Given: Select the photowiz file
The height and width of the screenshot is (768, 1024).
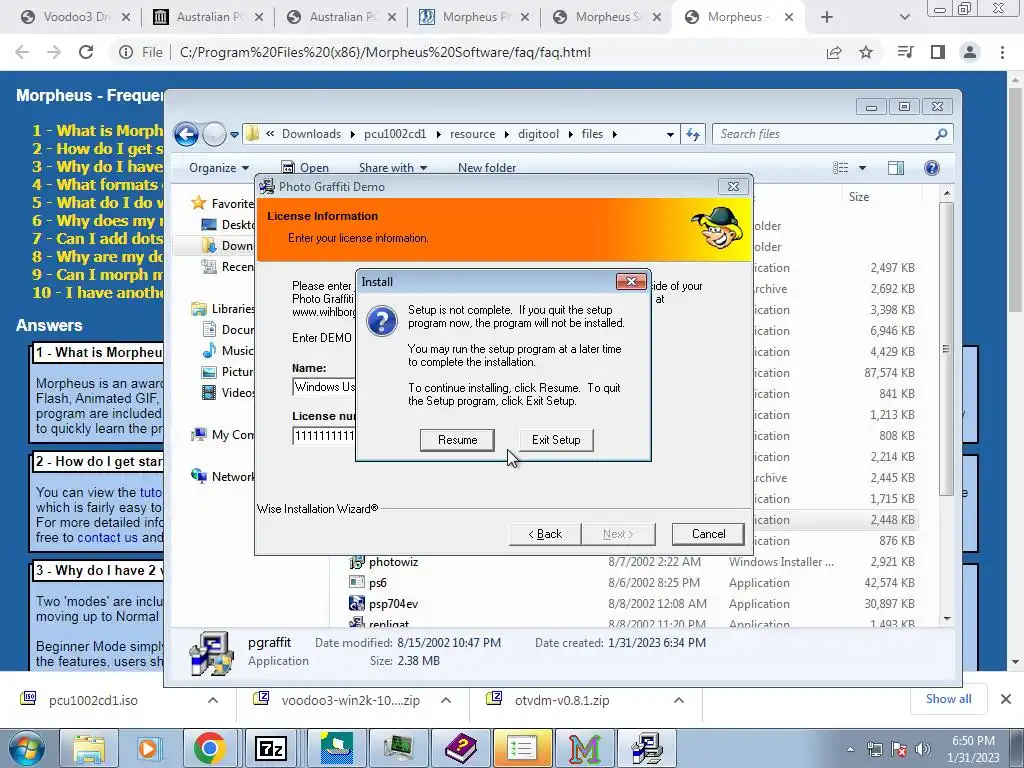Looking at the screenshot, I should coord(393,562).
